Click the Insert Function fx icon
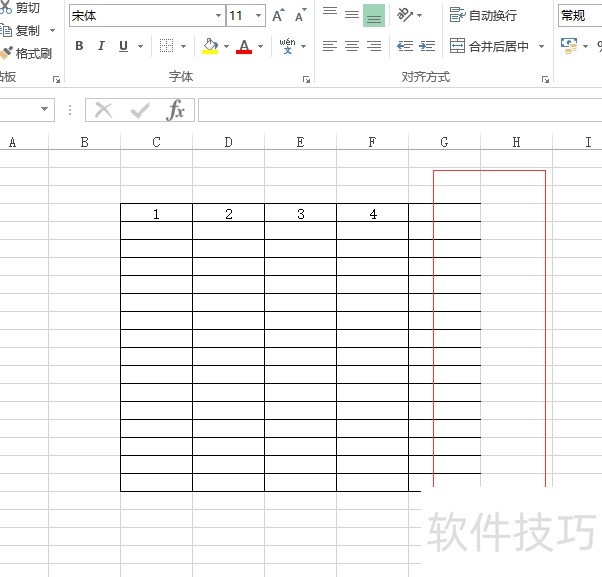Viewport: 602px width, 577px height. tap(175, 110)
